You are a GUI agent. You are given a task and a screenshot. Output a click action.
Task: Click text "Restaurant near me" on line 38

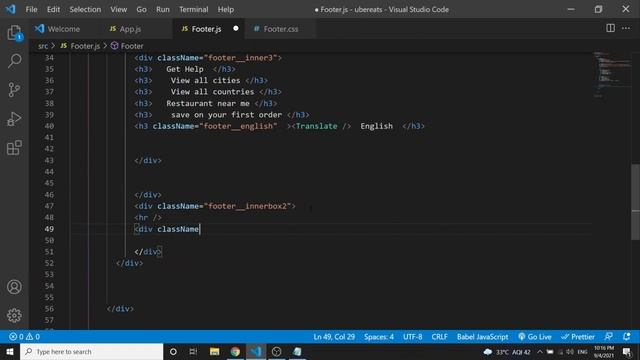pos(208,103)
